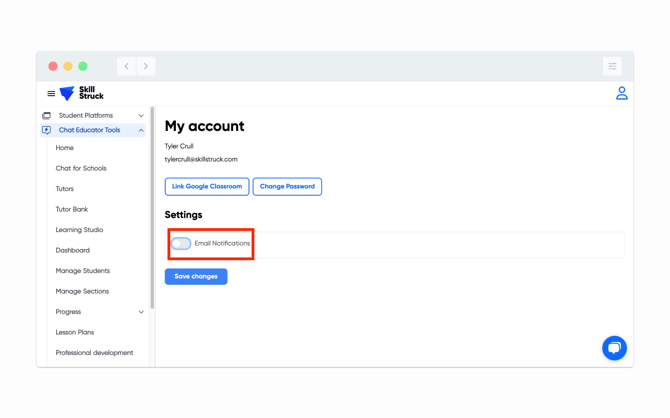This screenshot has height=418, width=670.
Task: Click the Change Password button
Action: 287,186
